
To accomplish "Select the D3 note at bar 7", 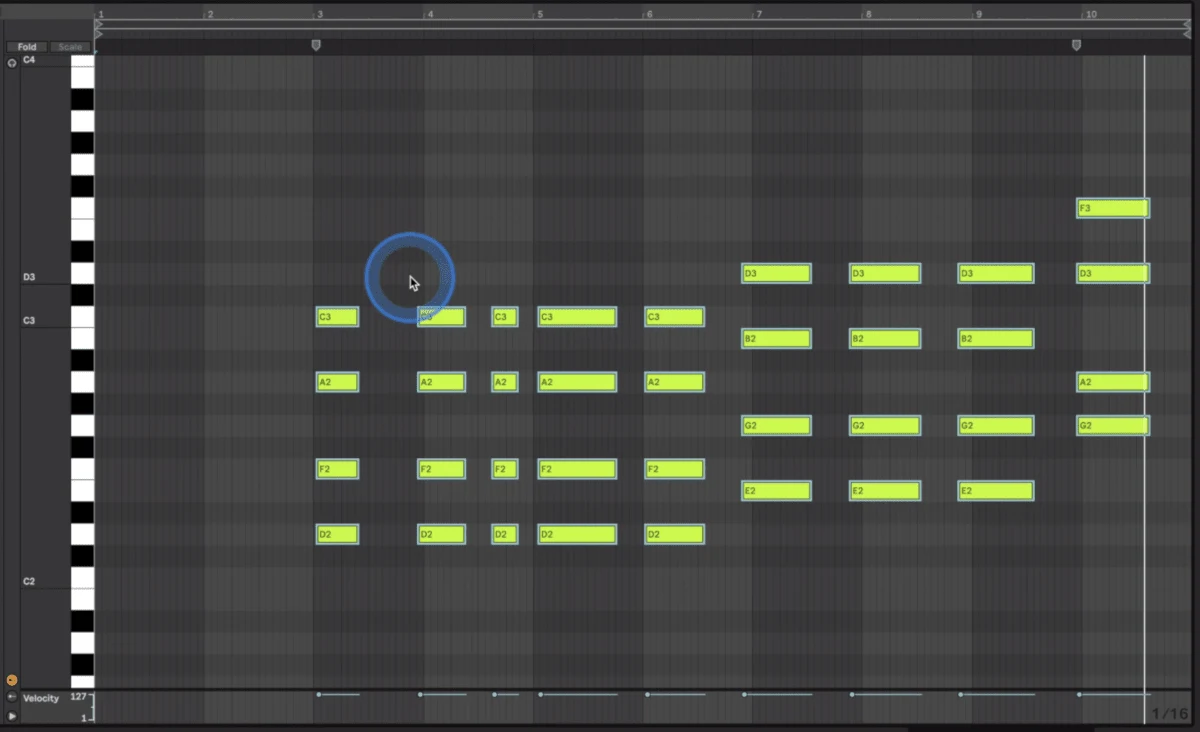I will coord(776,273).
